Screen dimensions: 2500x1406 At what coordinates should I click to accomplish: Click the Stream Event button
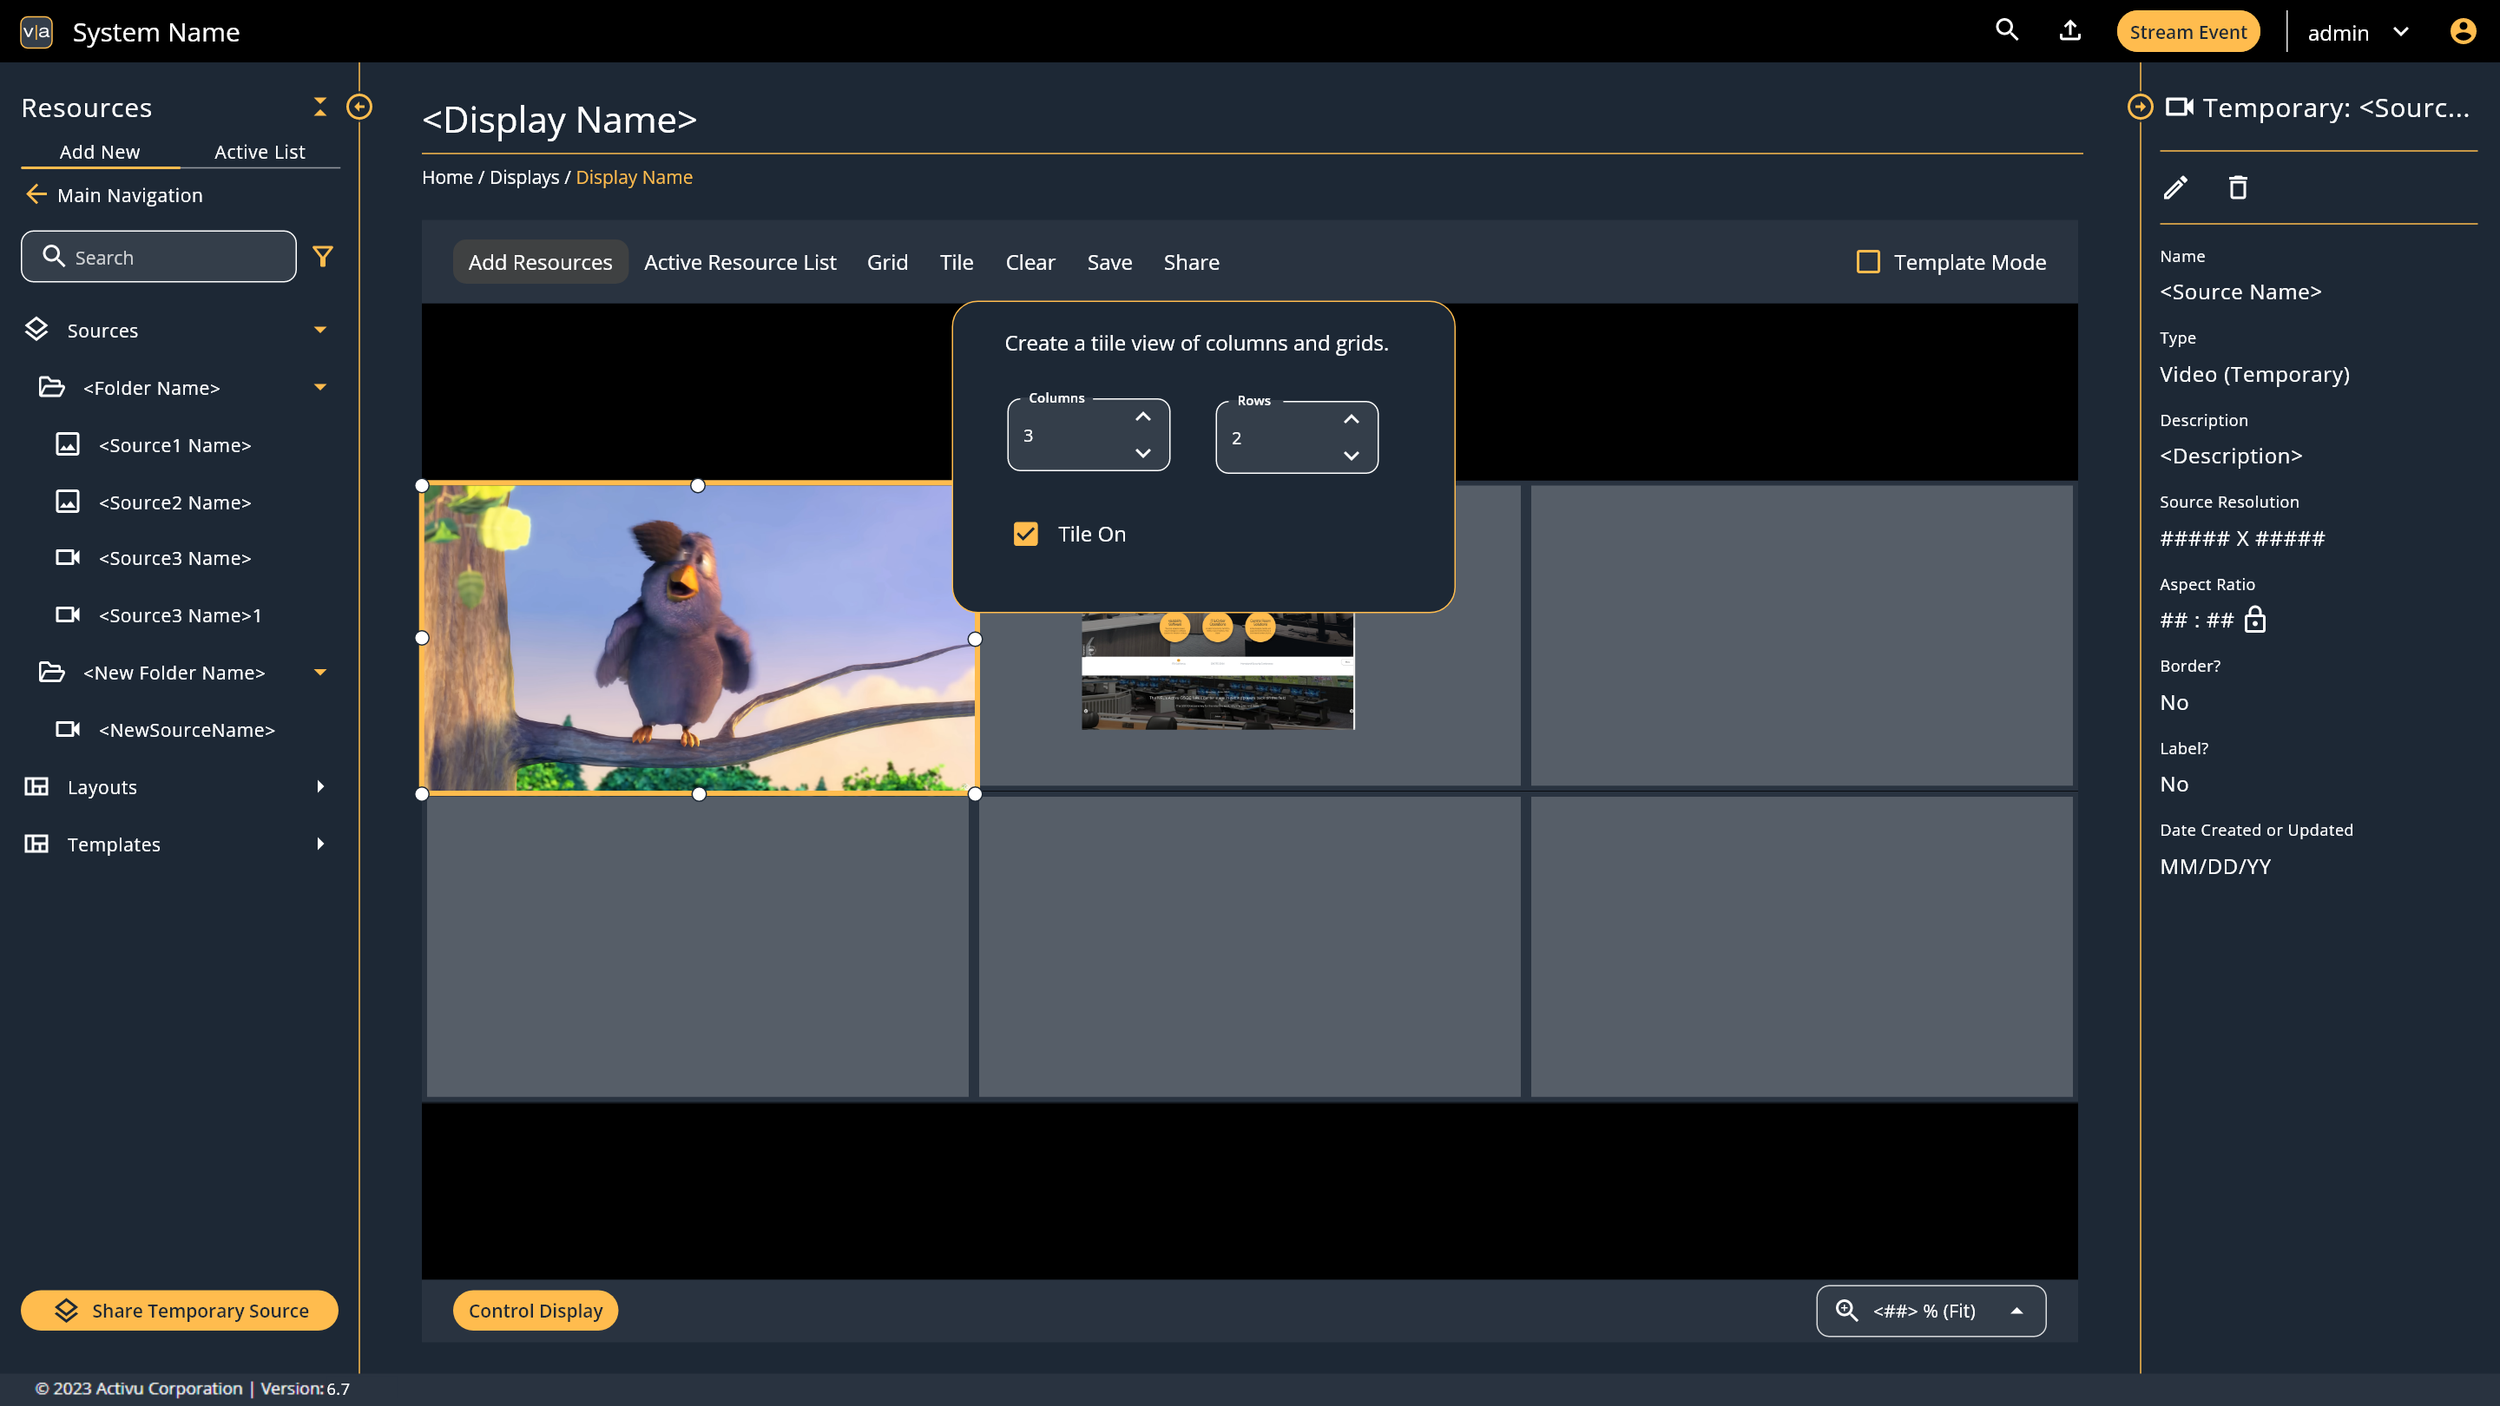tap(2188, 32)
